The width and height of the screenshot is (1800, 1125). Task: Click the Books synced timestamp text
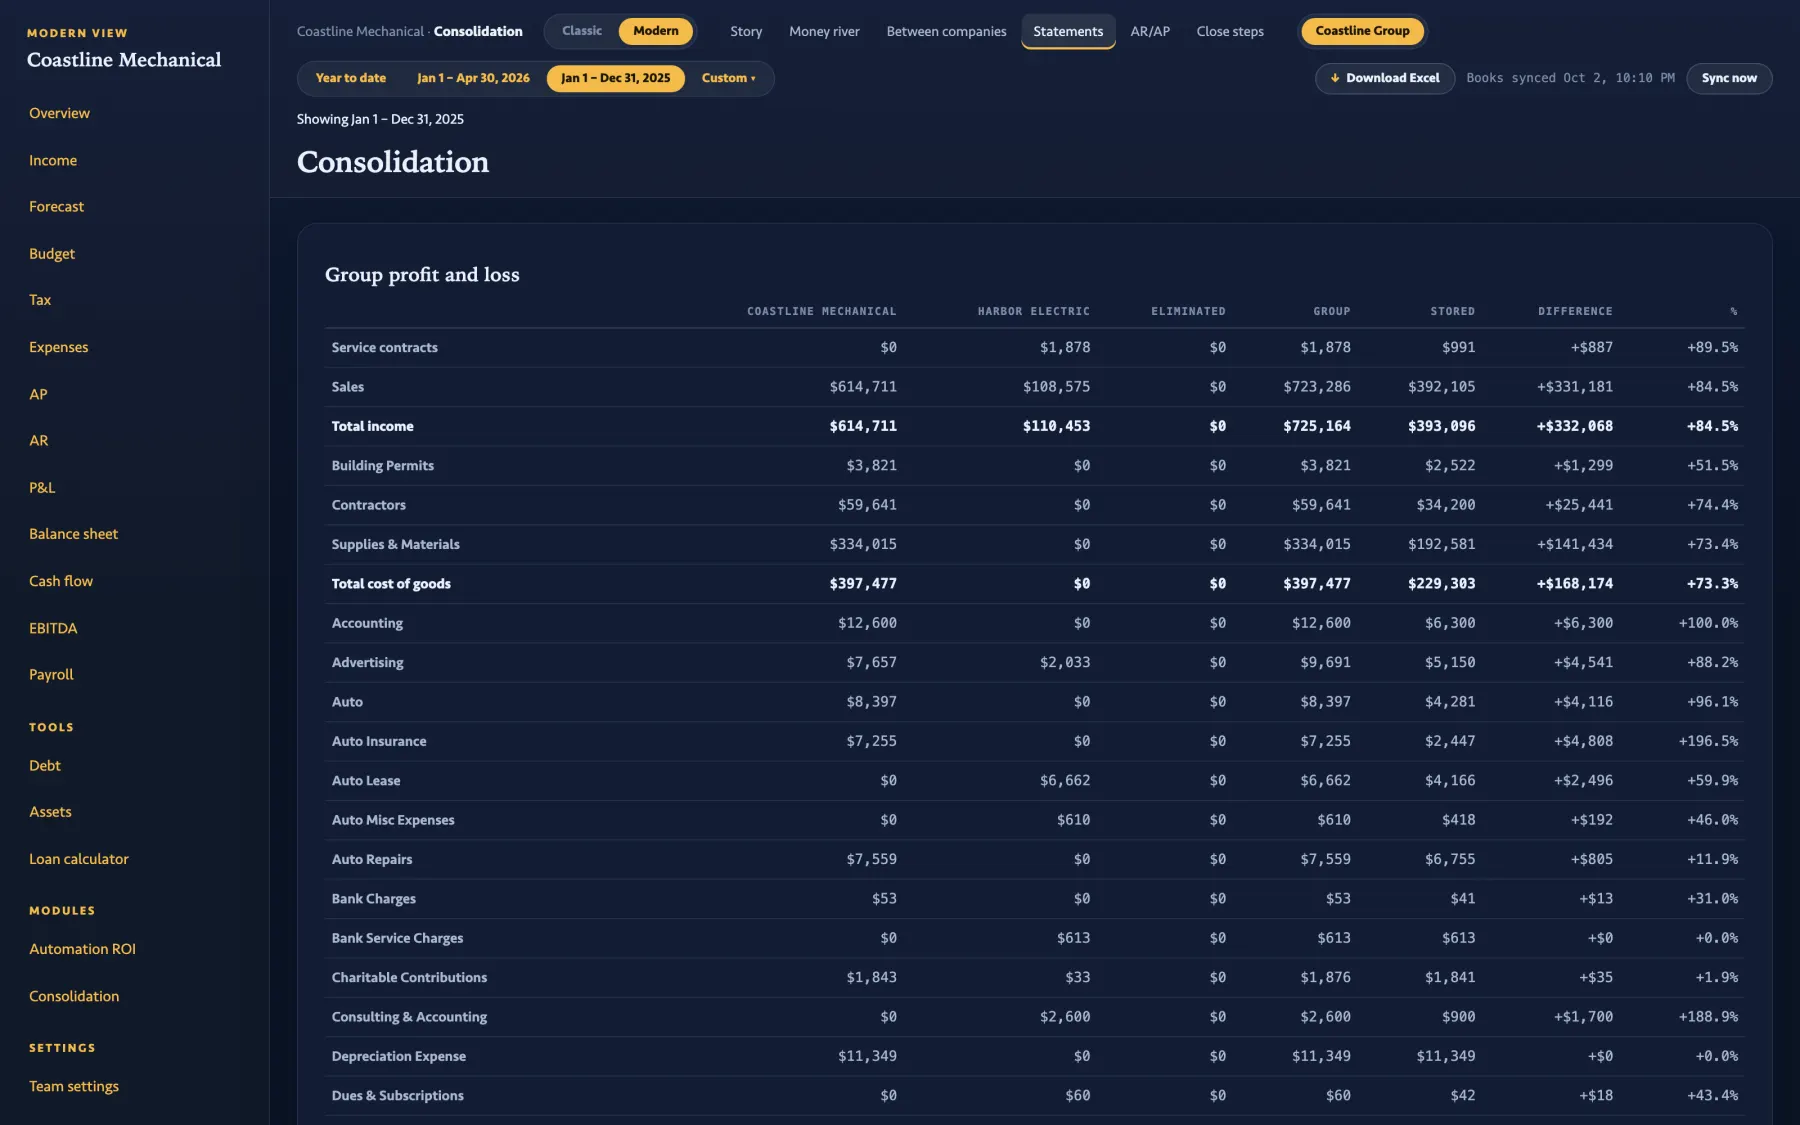pyautogui.click(x=1570, y=78)
